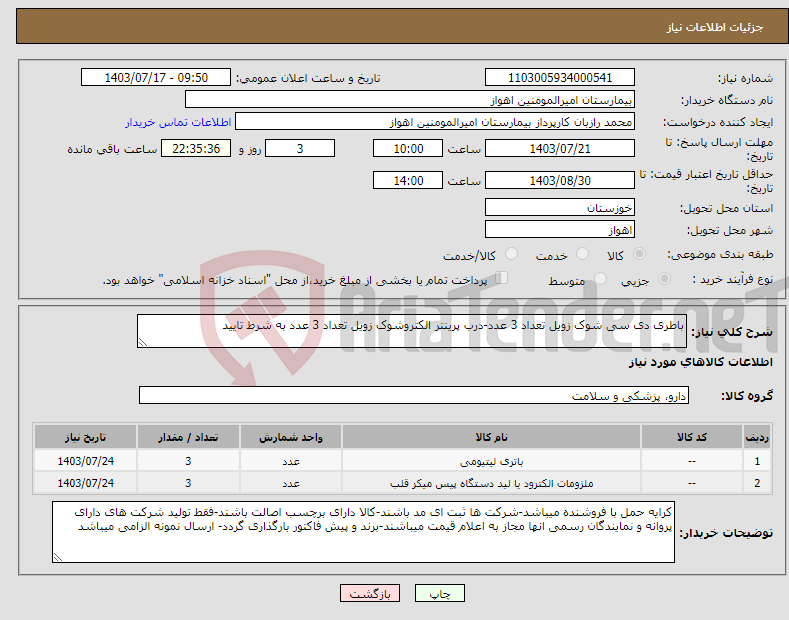
Task: Click the توضیحات خریدار notes textarea
Action: 363,532
